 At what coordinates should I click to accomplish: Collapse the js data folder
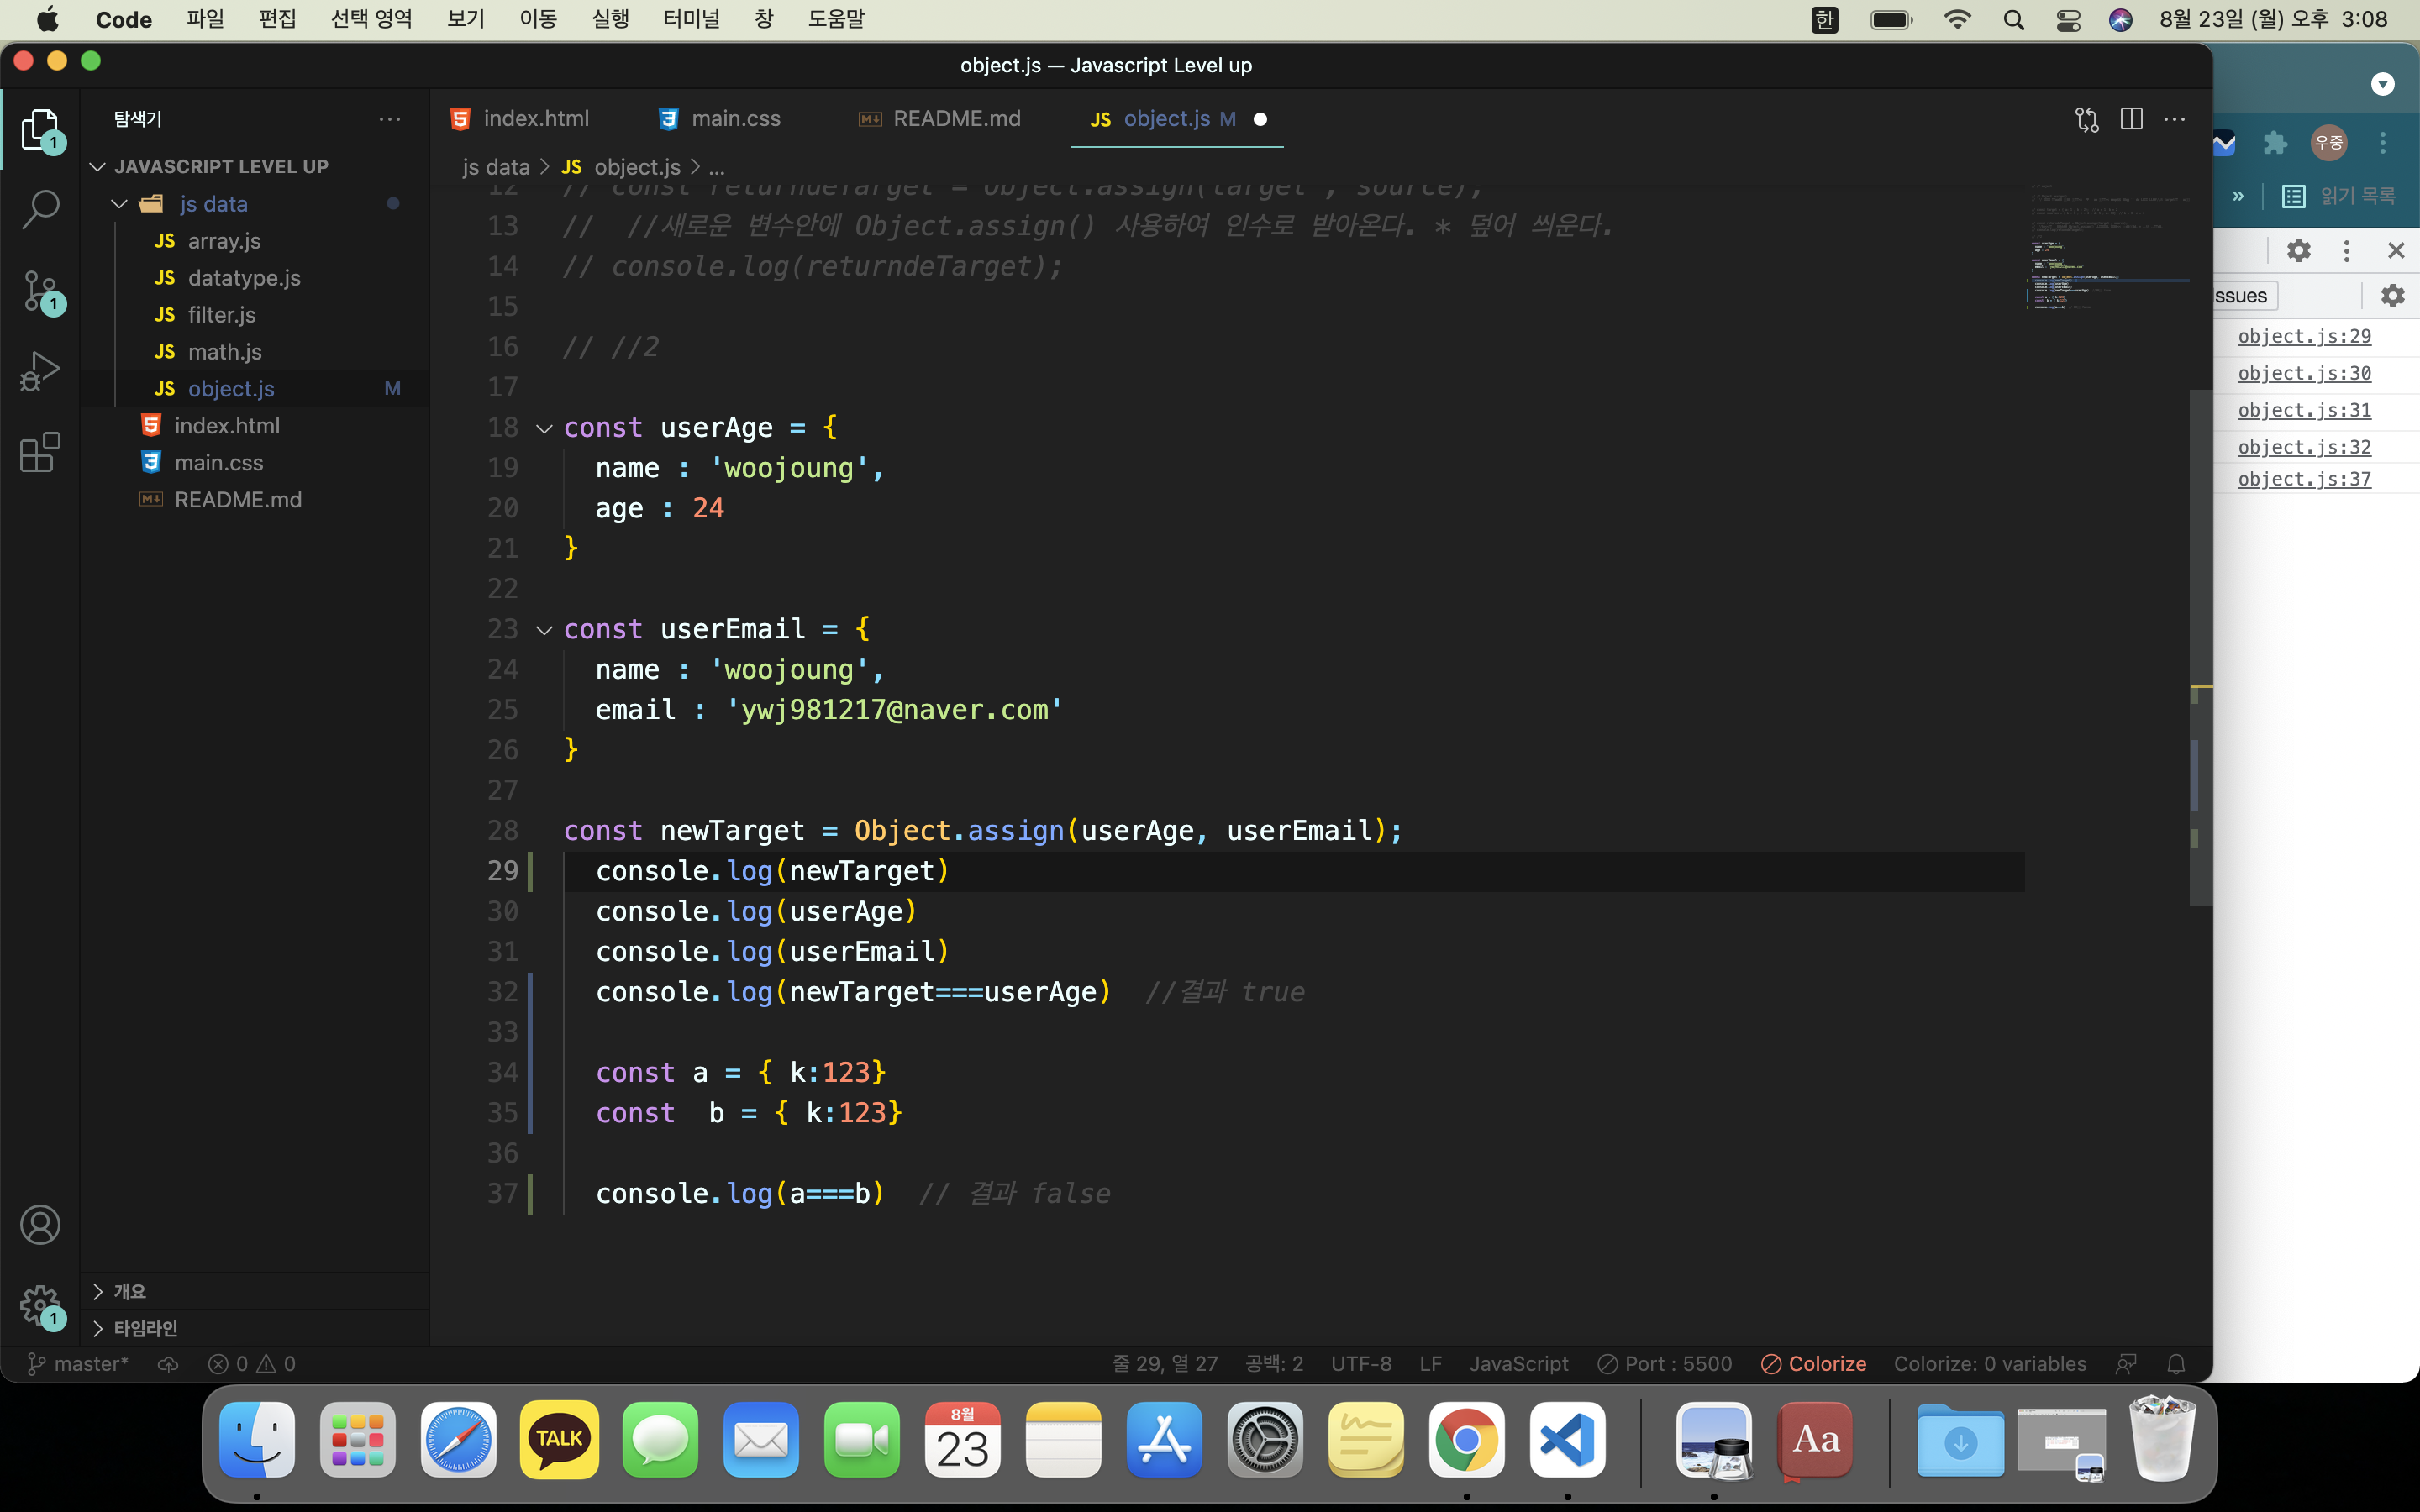click(x=119, y=204)
